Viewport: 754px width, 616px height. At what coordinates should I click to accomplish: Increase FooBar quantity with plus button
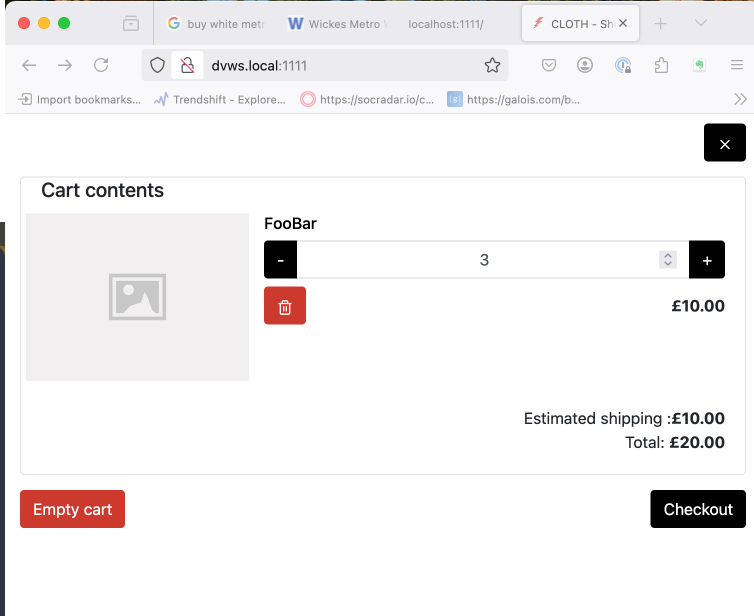tap(706, 260)
